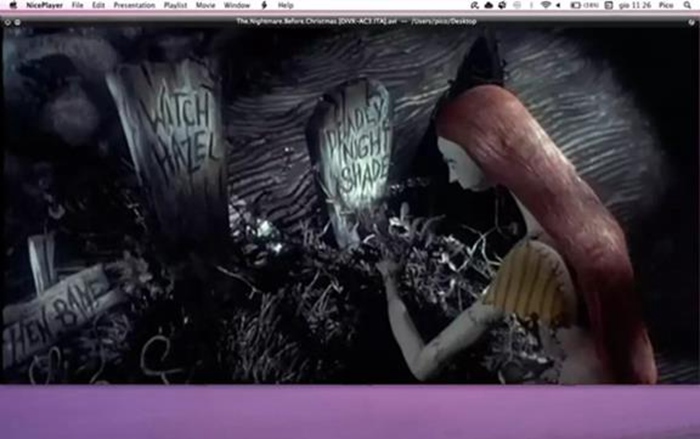Click the first round button in player title bar
This screenshot has width=700, height=439.
point(8,22)
